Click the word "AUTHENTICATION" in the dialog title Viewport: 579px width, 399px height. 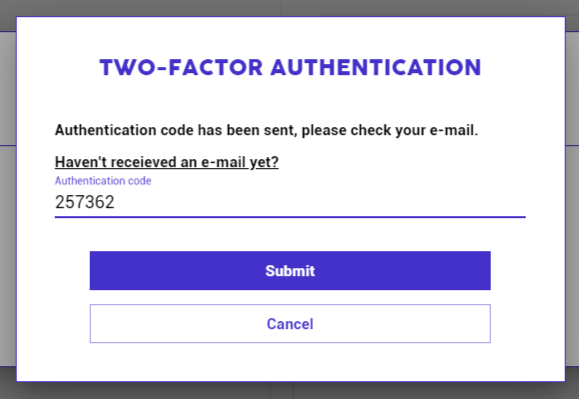[x=376, y=68]
